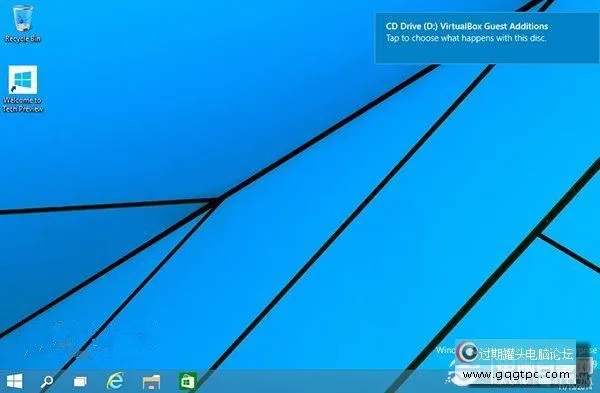Open the Start menu button
The image size is (600, 393).
click(x=15, y=381)
